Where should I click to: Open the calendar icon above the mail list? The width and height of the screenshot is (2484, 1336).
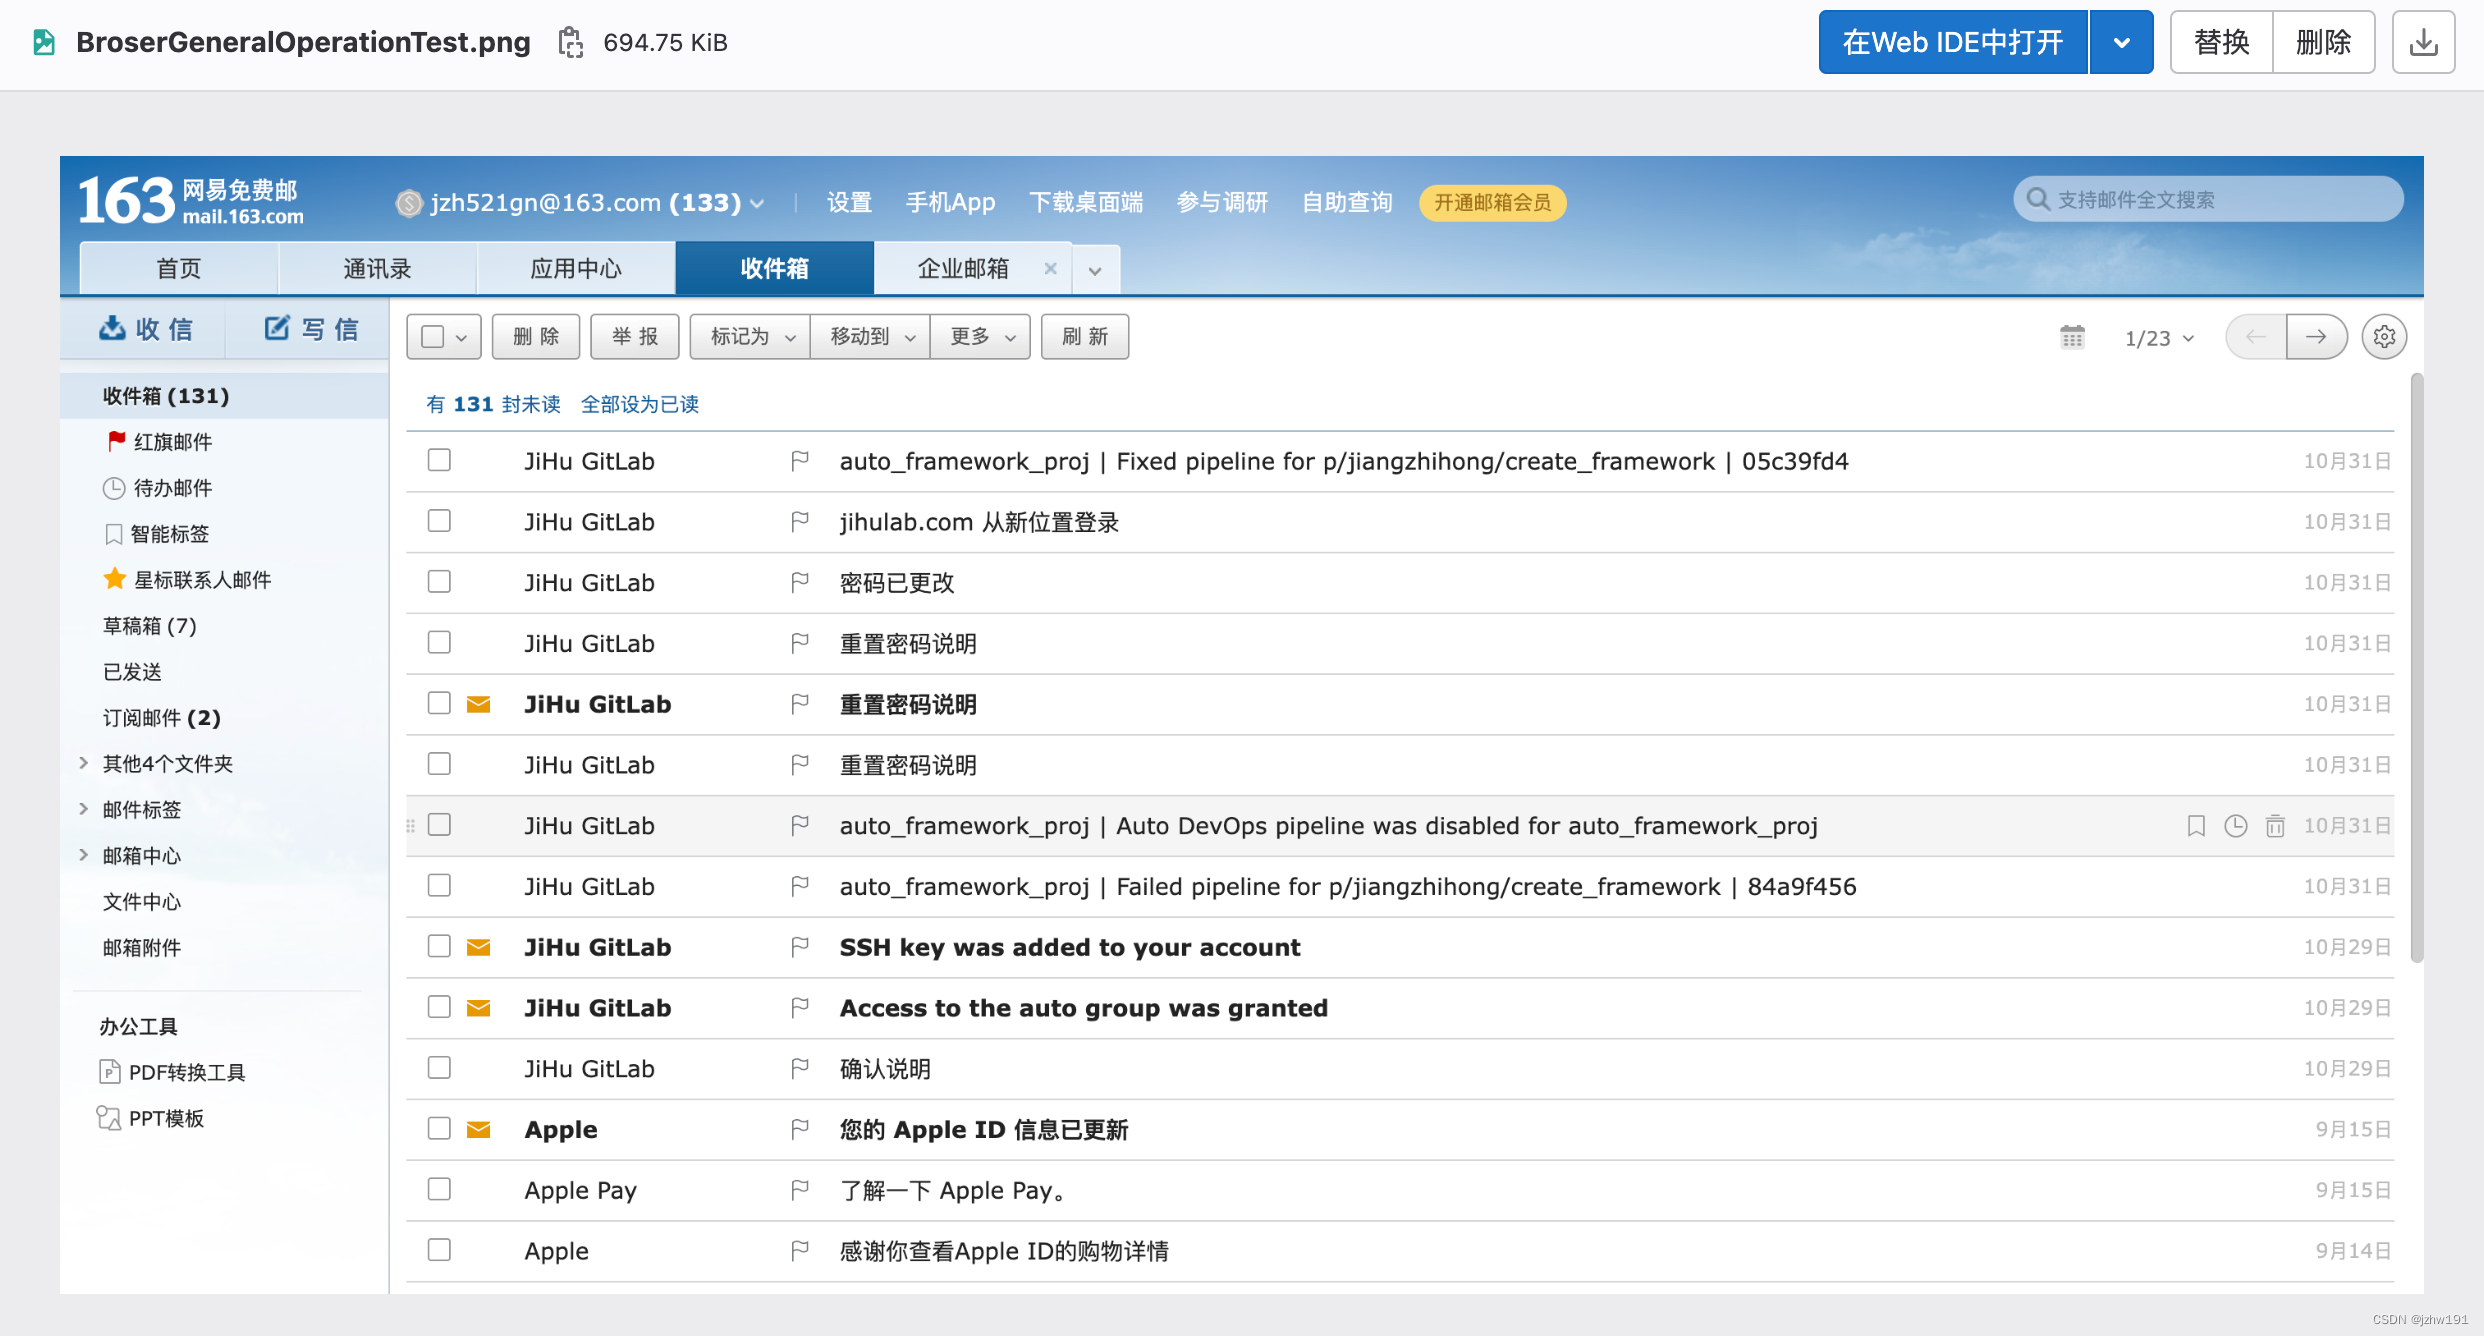point(2072,337)
